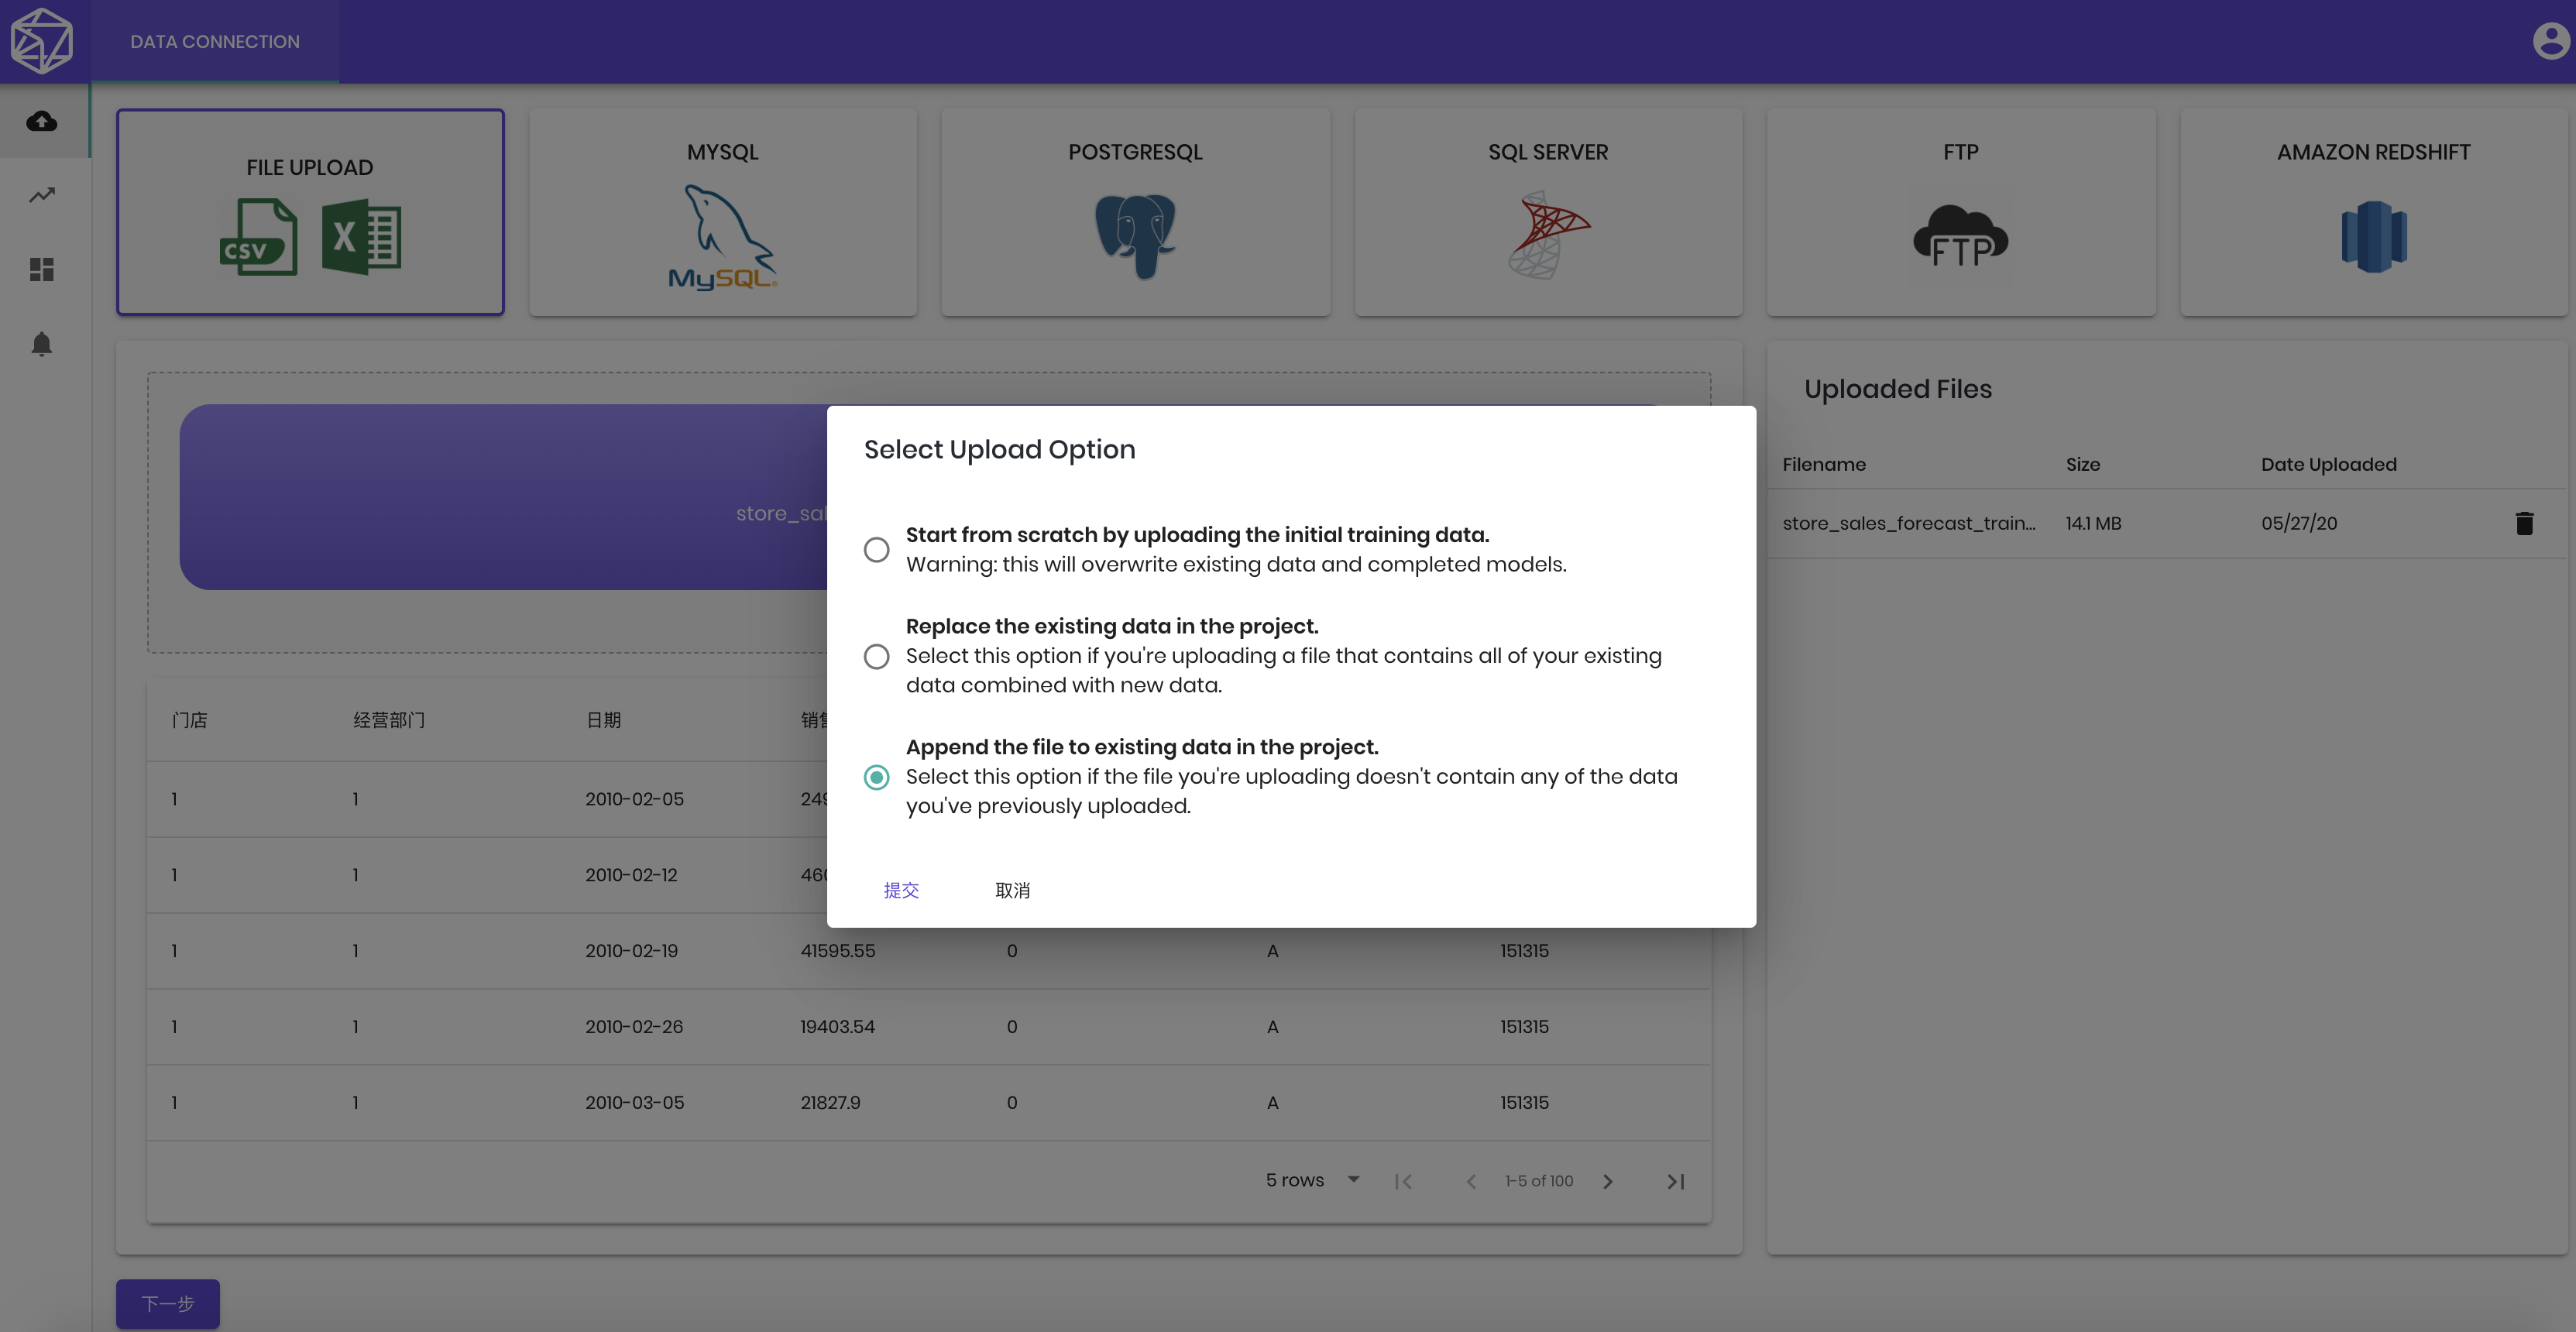Click the app logo in top-left corner
Image resolution: width=2576 pixels, height=1332 pixels.
tap(42, 41)
